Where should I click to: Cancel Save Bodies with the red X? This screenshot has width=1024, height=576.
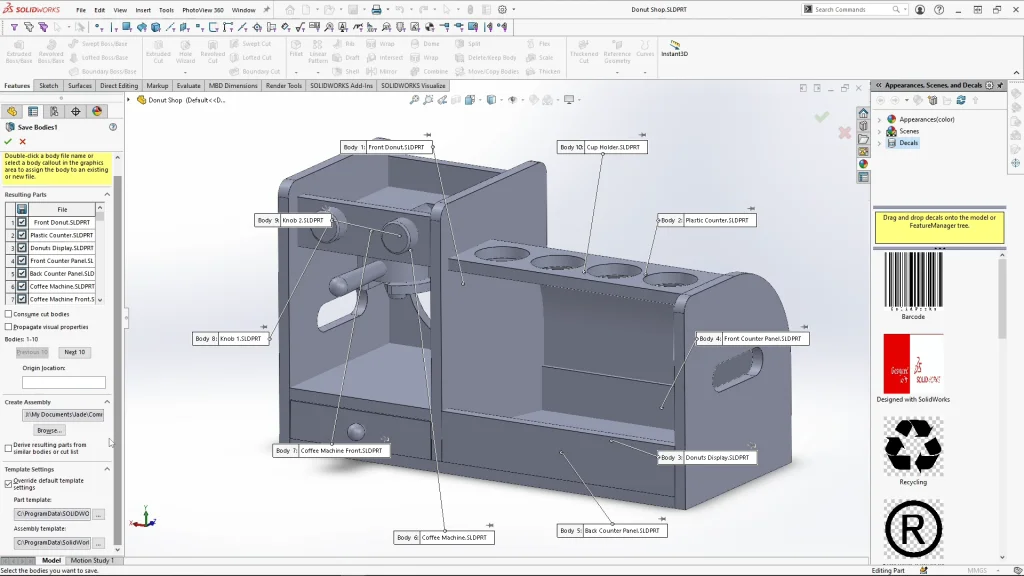pos(22,141)
